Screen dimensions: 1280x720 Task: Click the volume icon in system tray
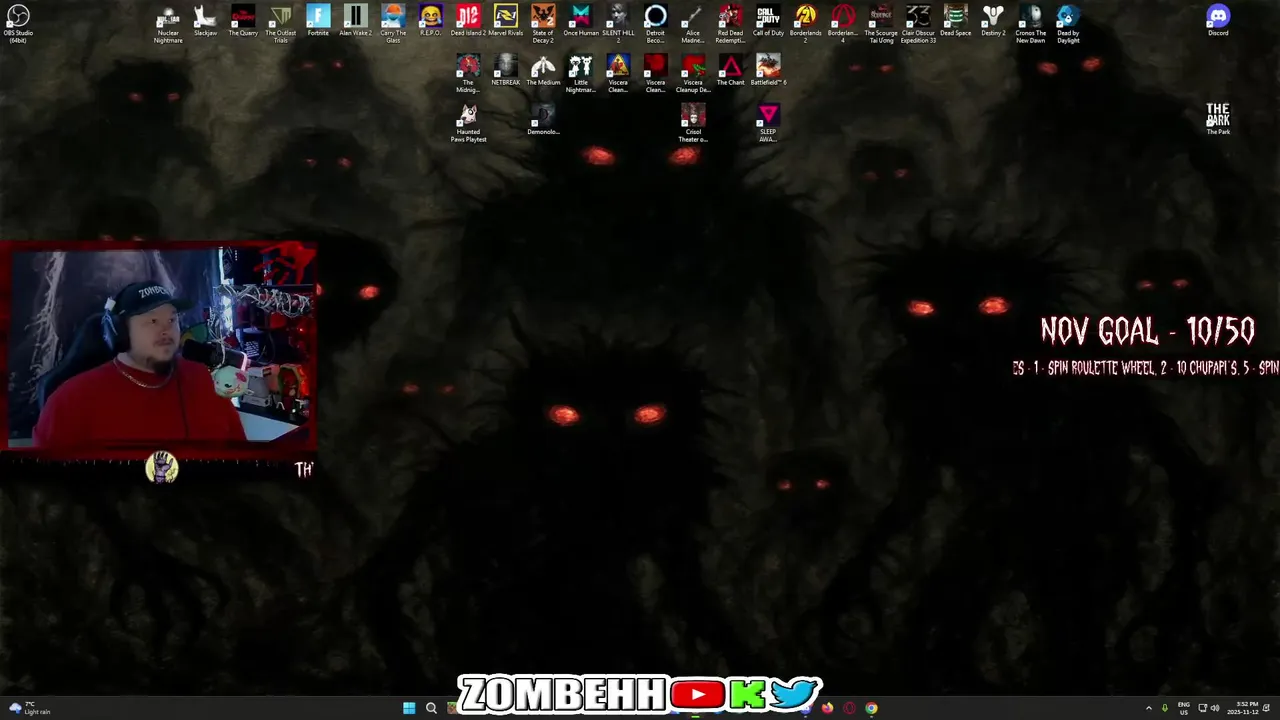click(1215, 708)
